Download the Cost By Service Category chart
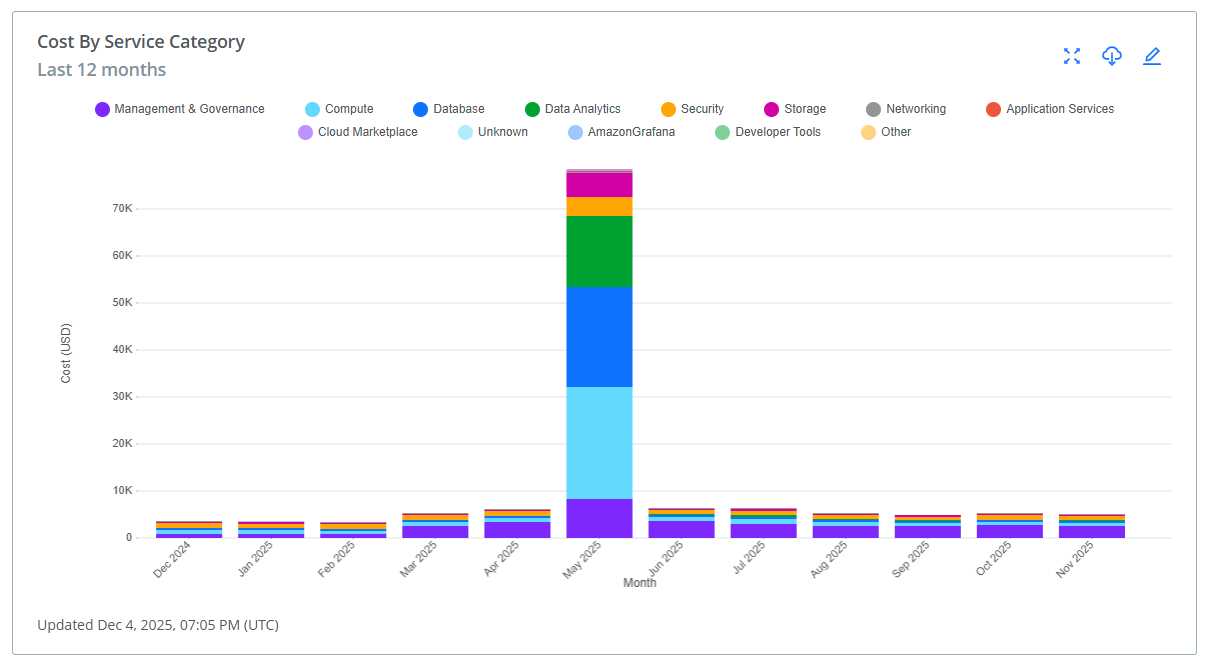The height and width of the screenshot is (666, 1213). point(1112,56)
